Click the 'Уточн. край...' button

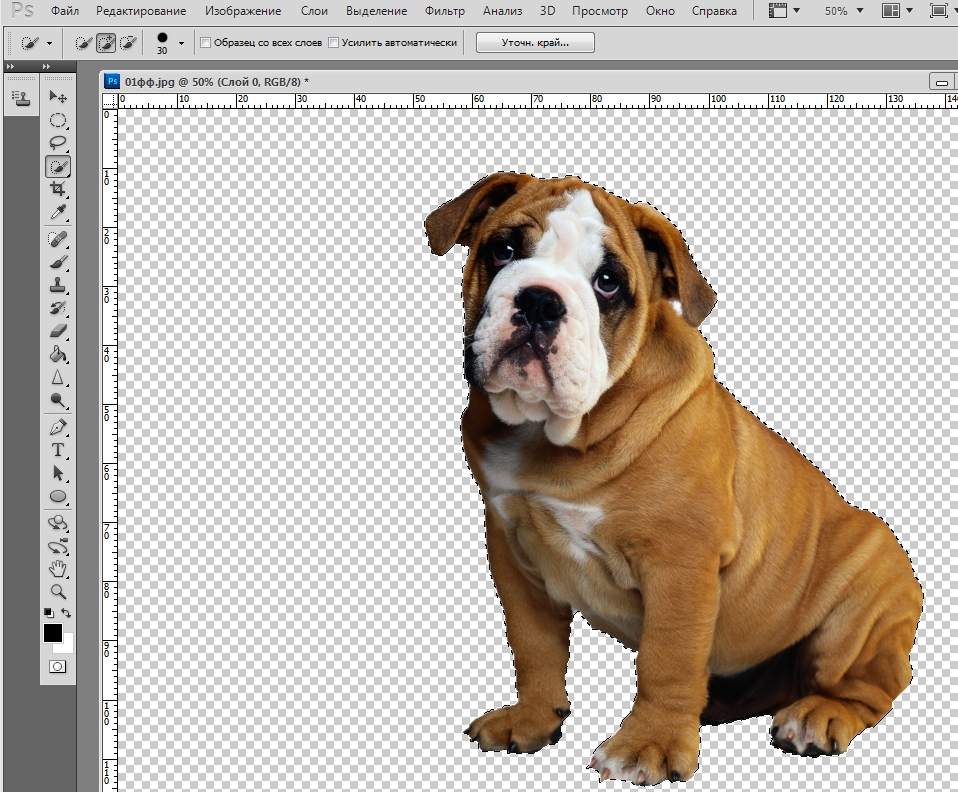pyautogui.click(x=535, y=43)
